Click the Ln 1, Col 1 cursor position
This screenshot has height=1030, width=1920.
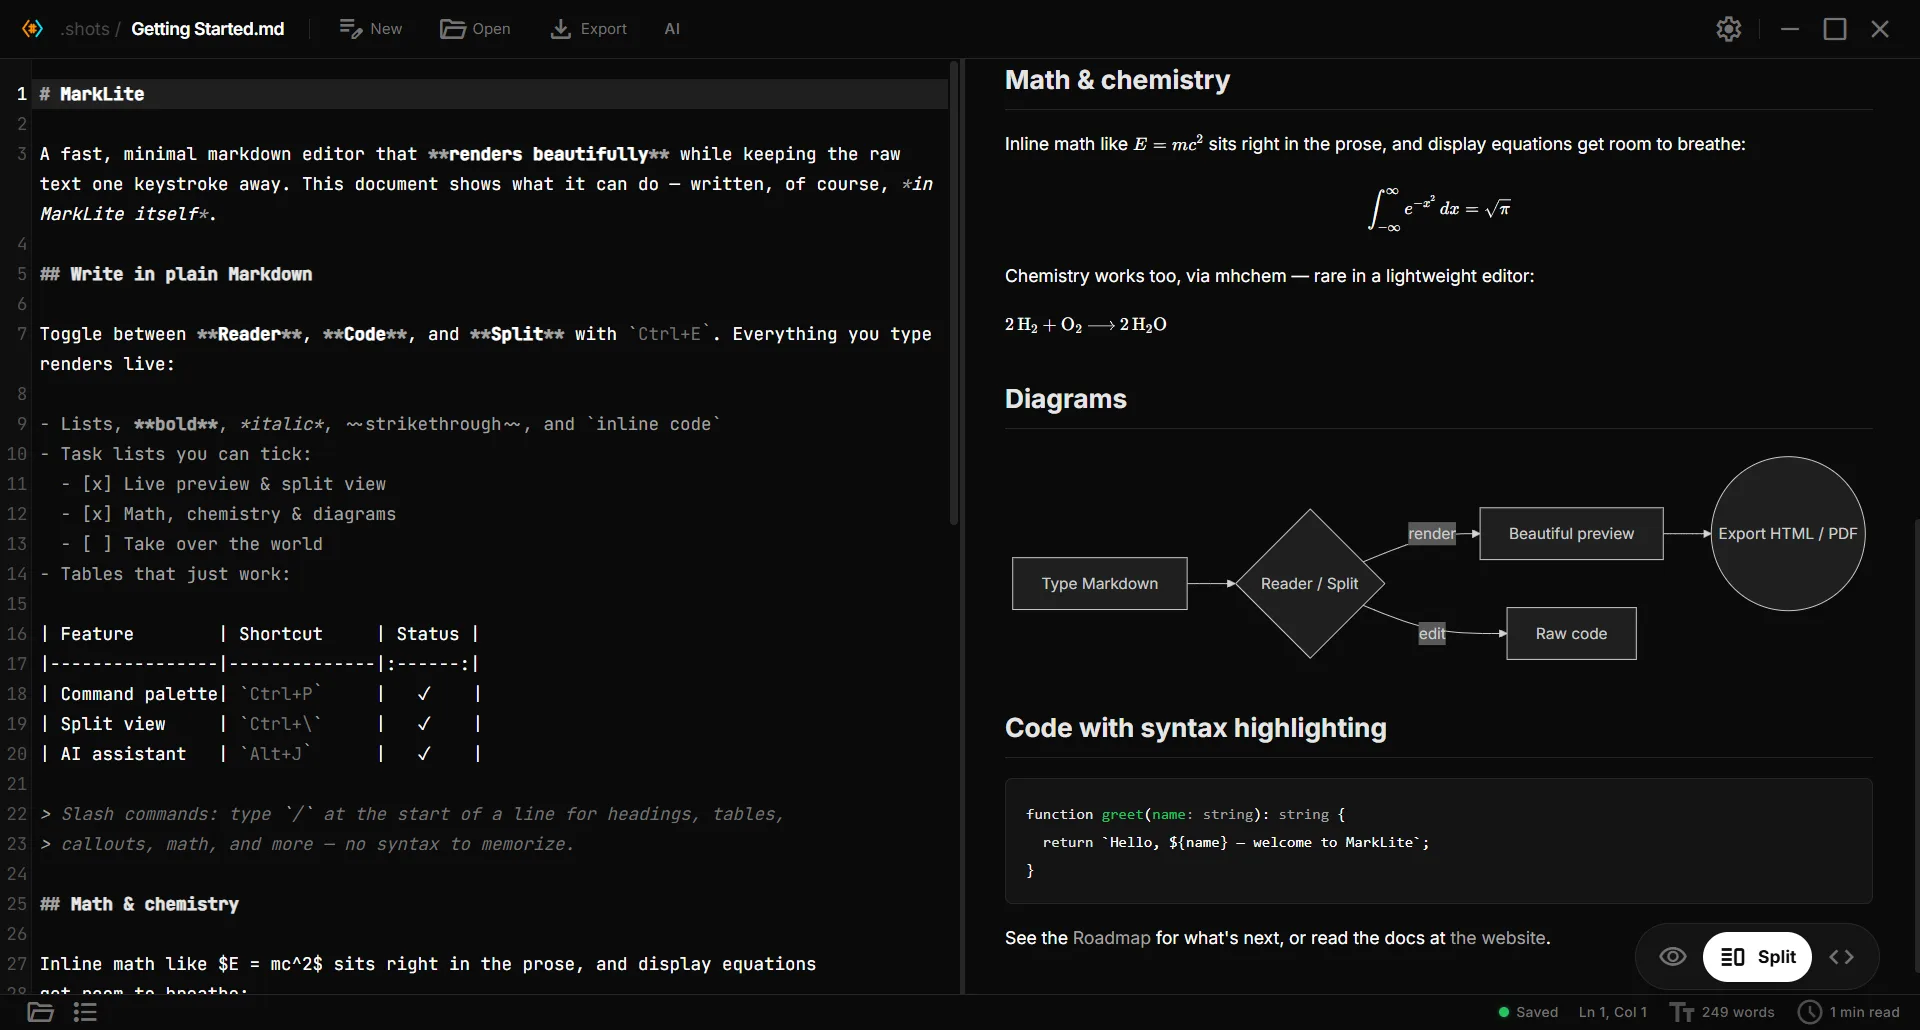point(1613,1012)
